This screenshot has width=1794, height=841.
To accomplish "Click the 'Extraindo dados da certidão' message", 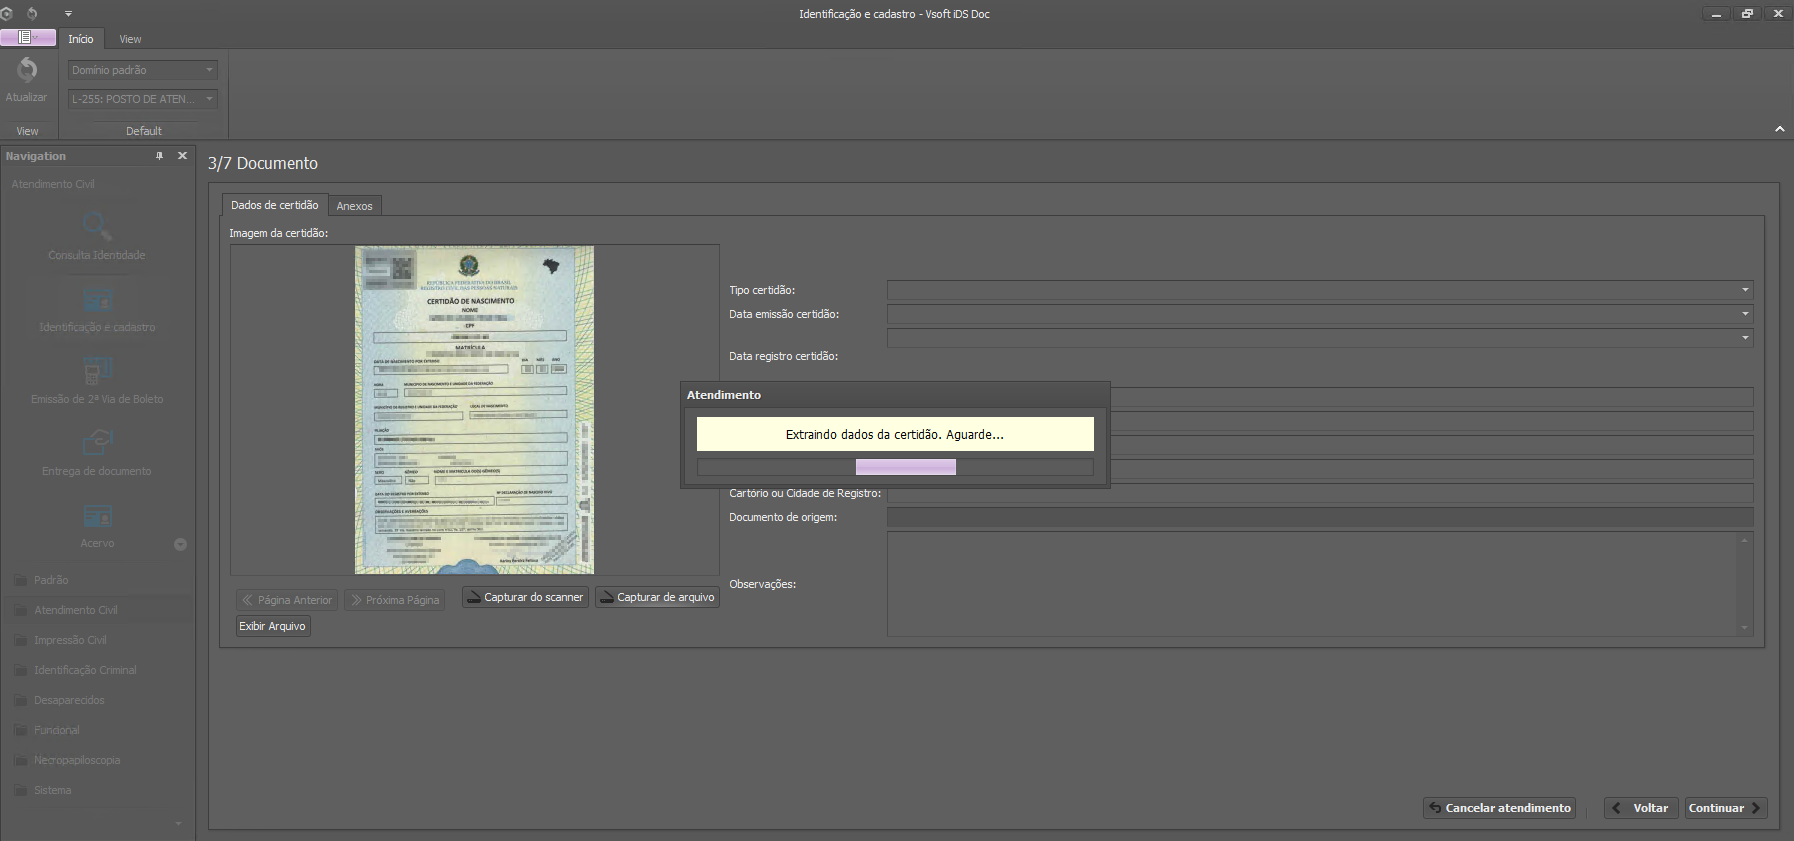I will point(895,434).
